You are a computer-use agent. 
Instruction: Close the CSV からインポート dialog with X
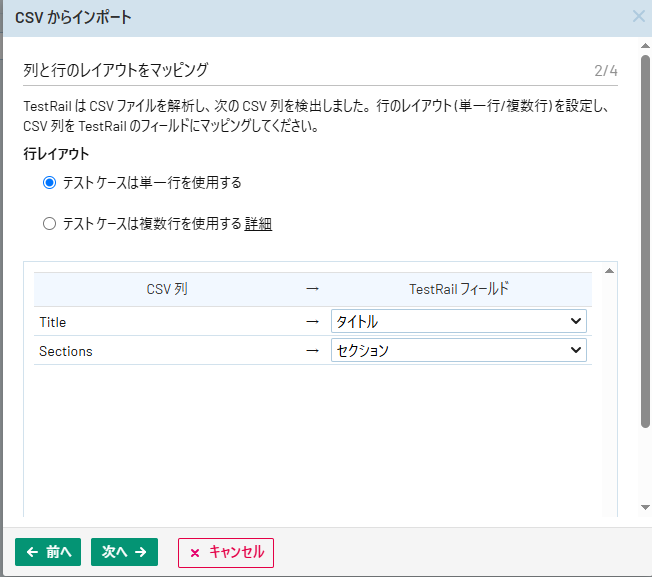click(639, 16)
